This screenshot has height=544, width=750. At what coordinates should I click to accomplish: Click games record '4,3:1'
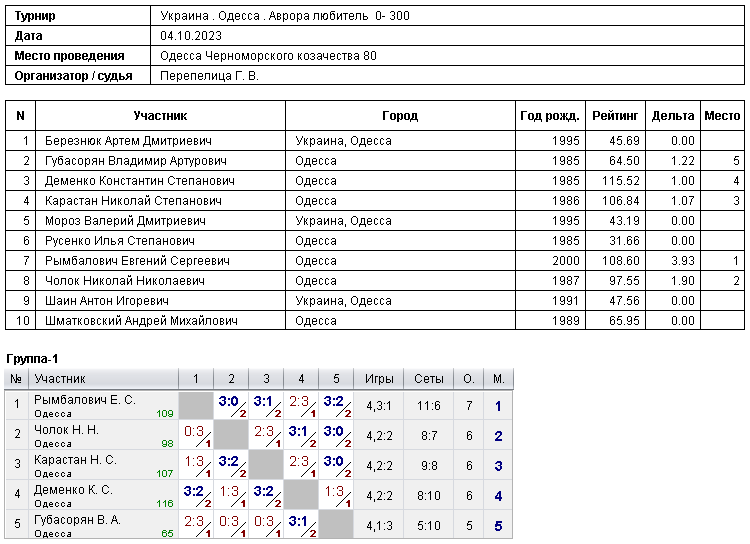[x=379, y=406]
